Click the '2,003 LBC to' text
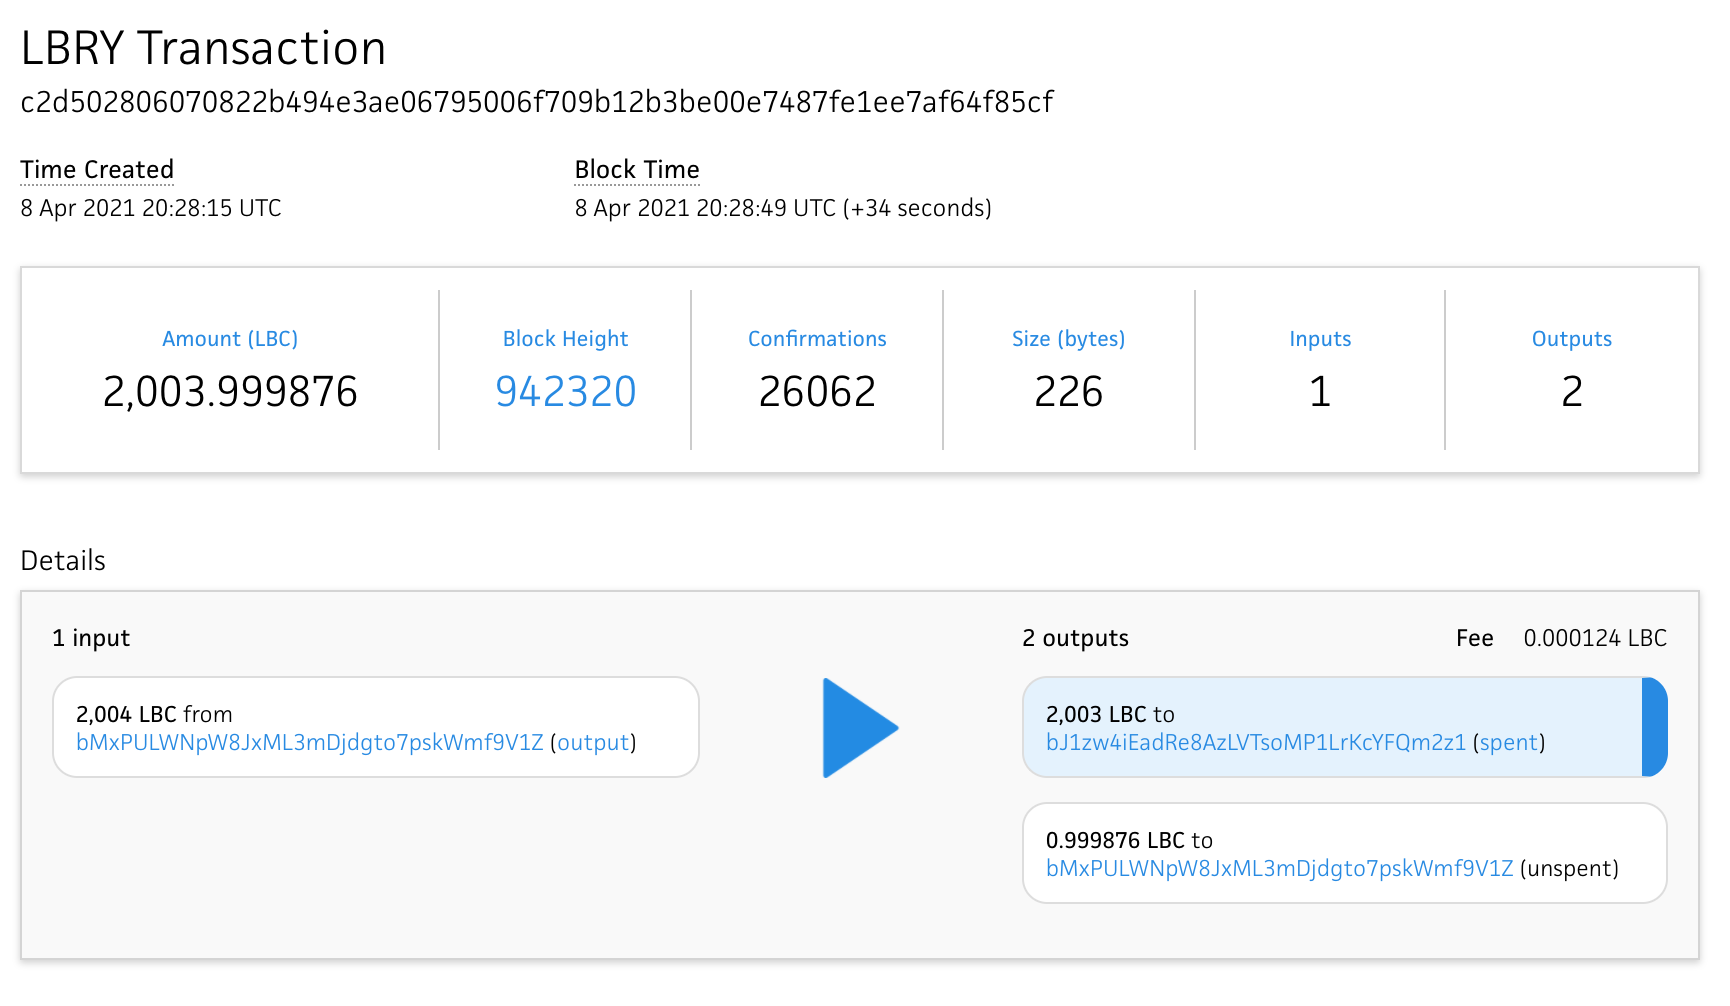This screenshot has width=1730, height=1006. click(1110, 715)
